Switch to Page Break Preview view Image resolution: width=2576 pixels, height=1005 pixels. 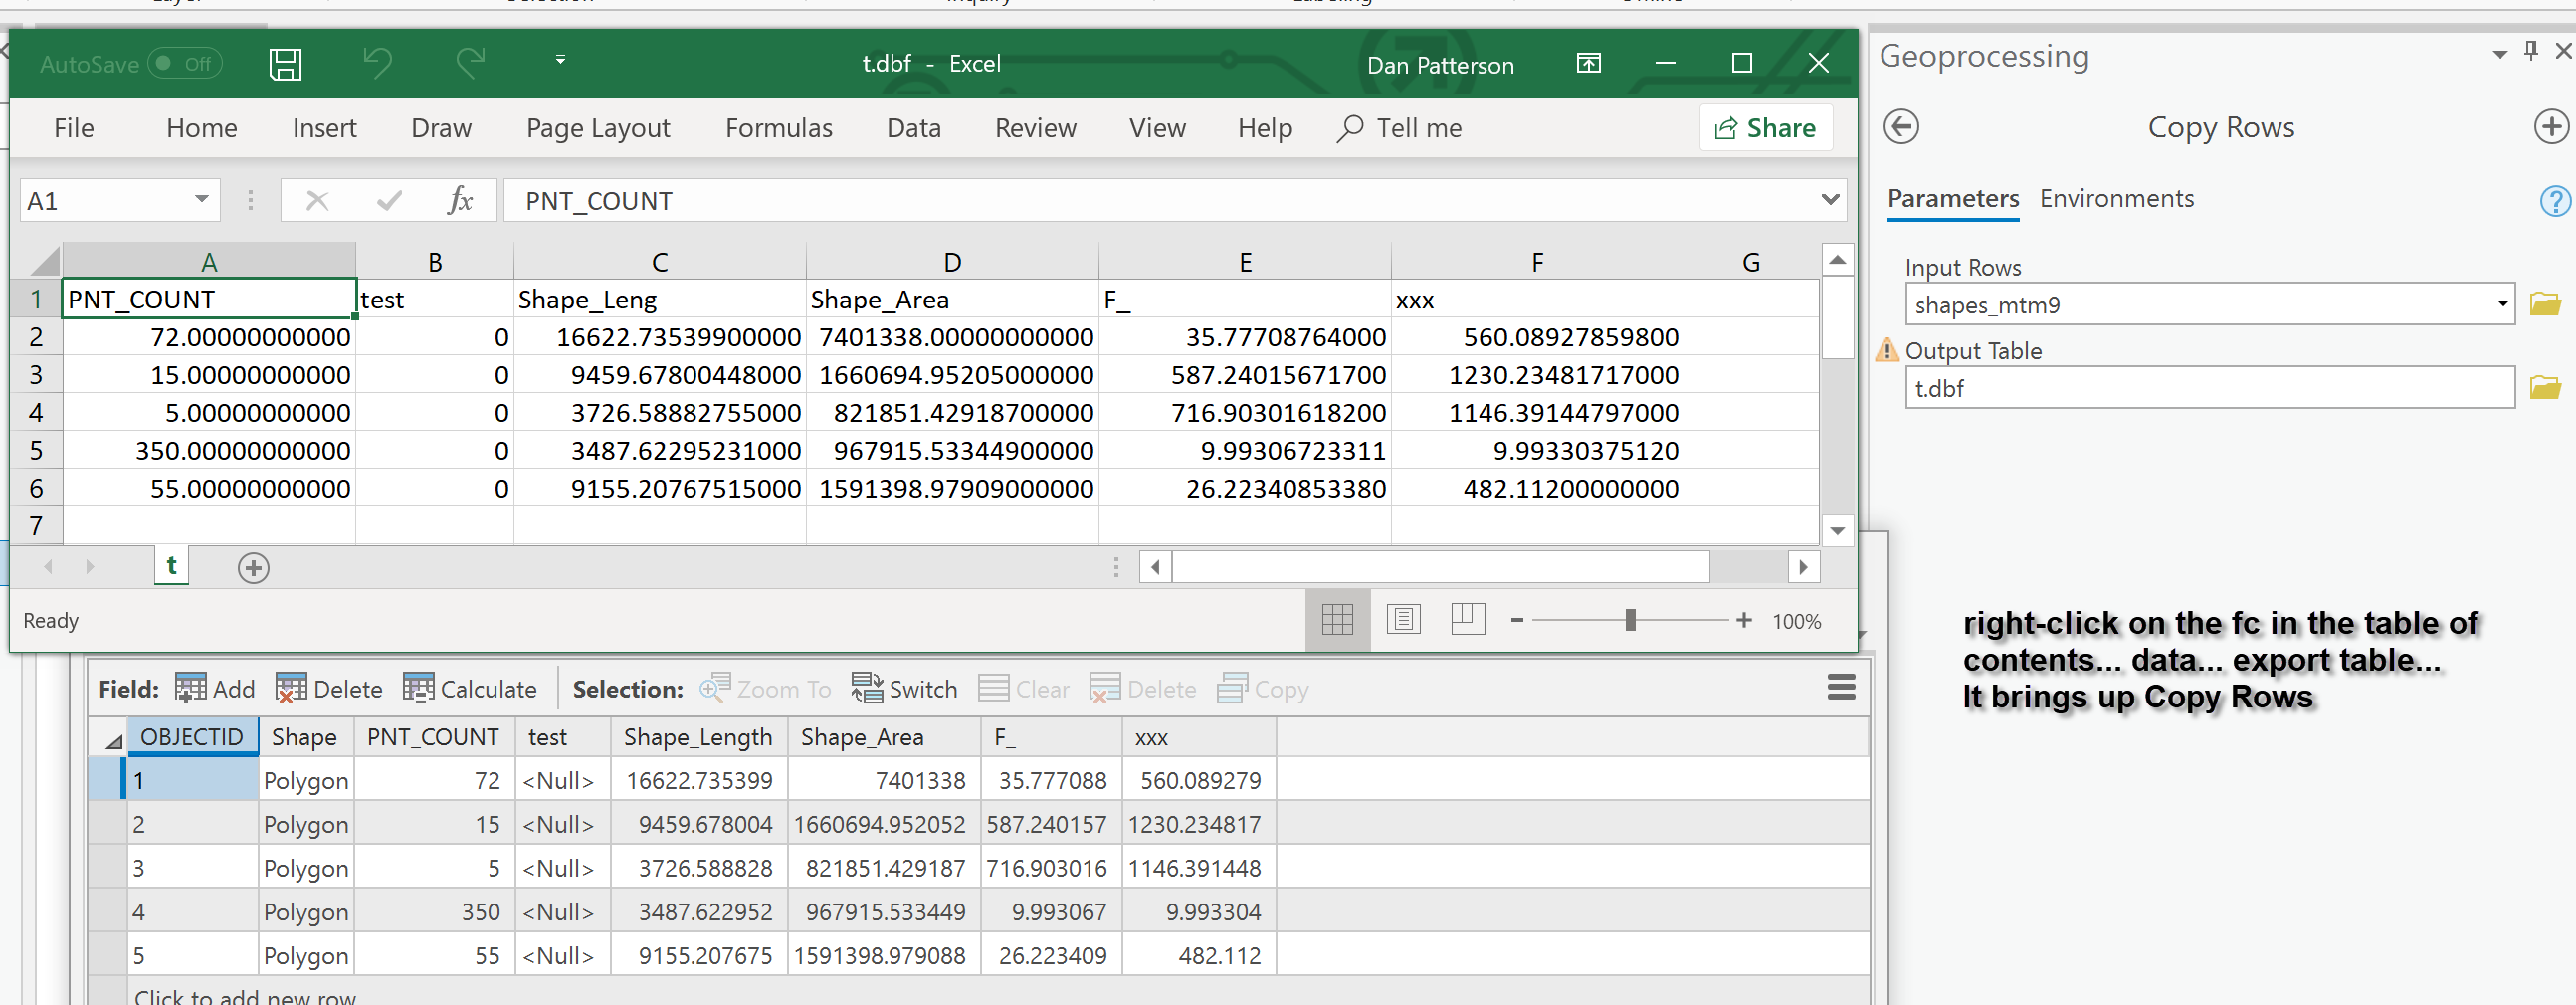[1467, 619]
